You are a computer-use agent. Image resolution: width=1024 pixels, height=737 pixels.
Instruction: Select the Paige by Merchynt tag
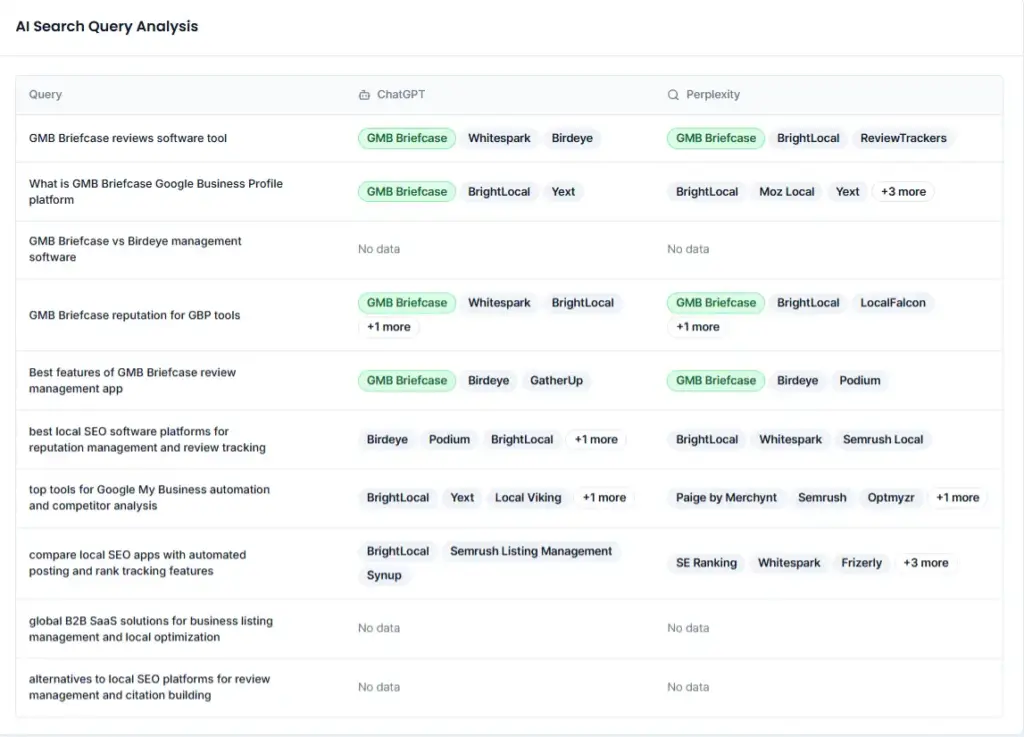(x=726, y=497)
